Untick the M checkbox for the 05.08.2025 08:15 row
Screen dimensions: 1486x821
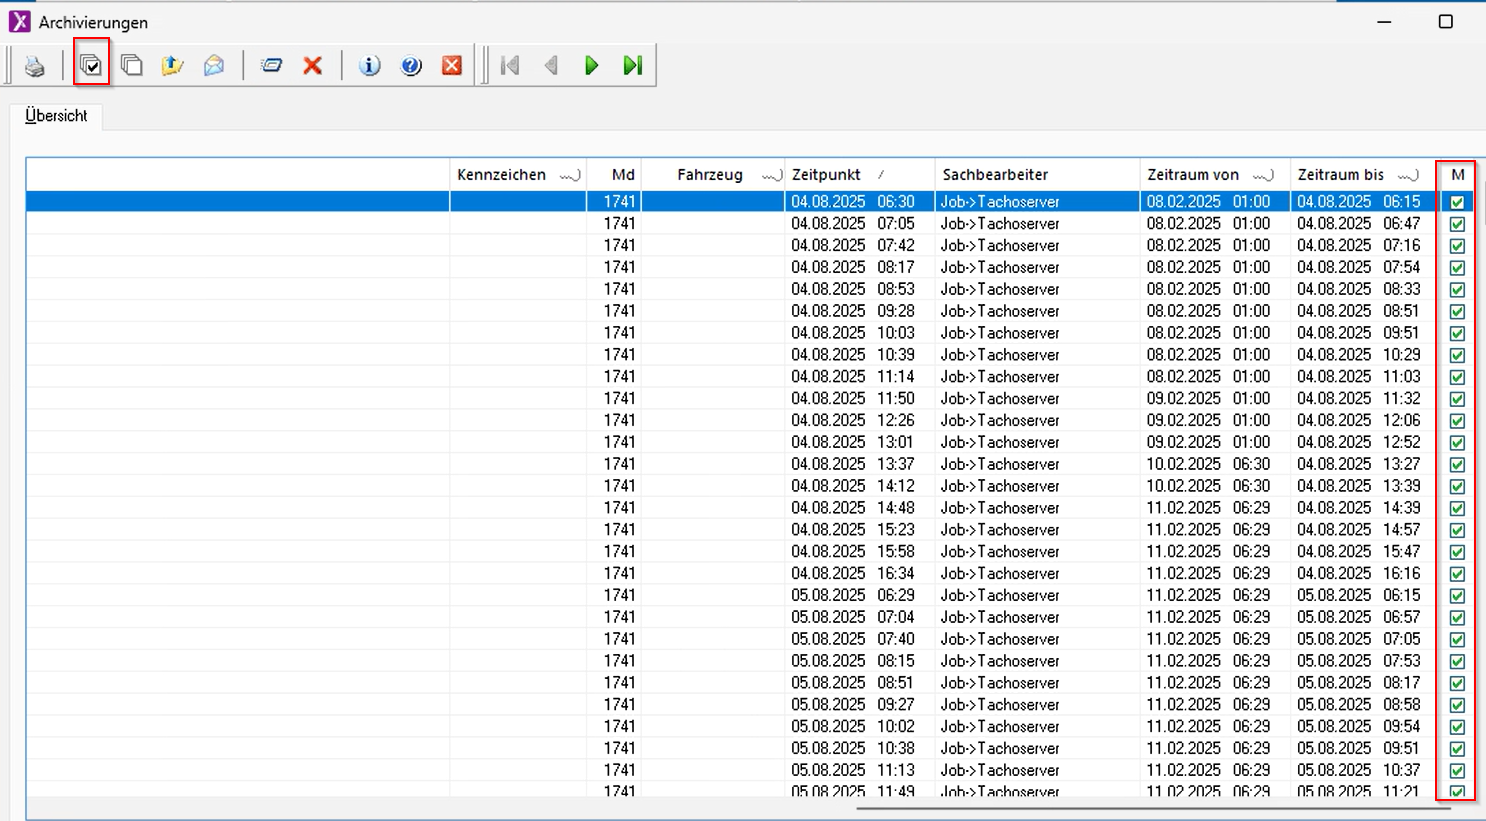(1457, 661)
